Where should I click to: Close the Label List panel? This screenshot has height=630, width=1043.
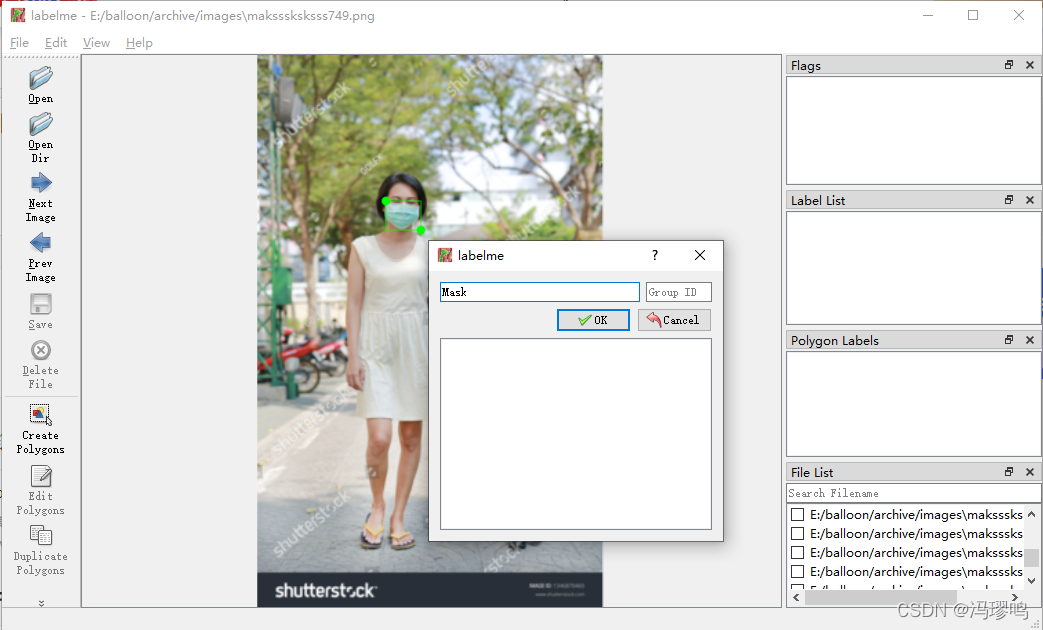pos(1030,200)
